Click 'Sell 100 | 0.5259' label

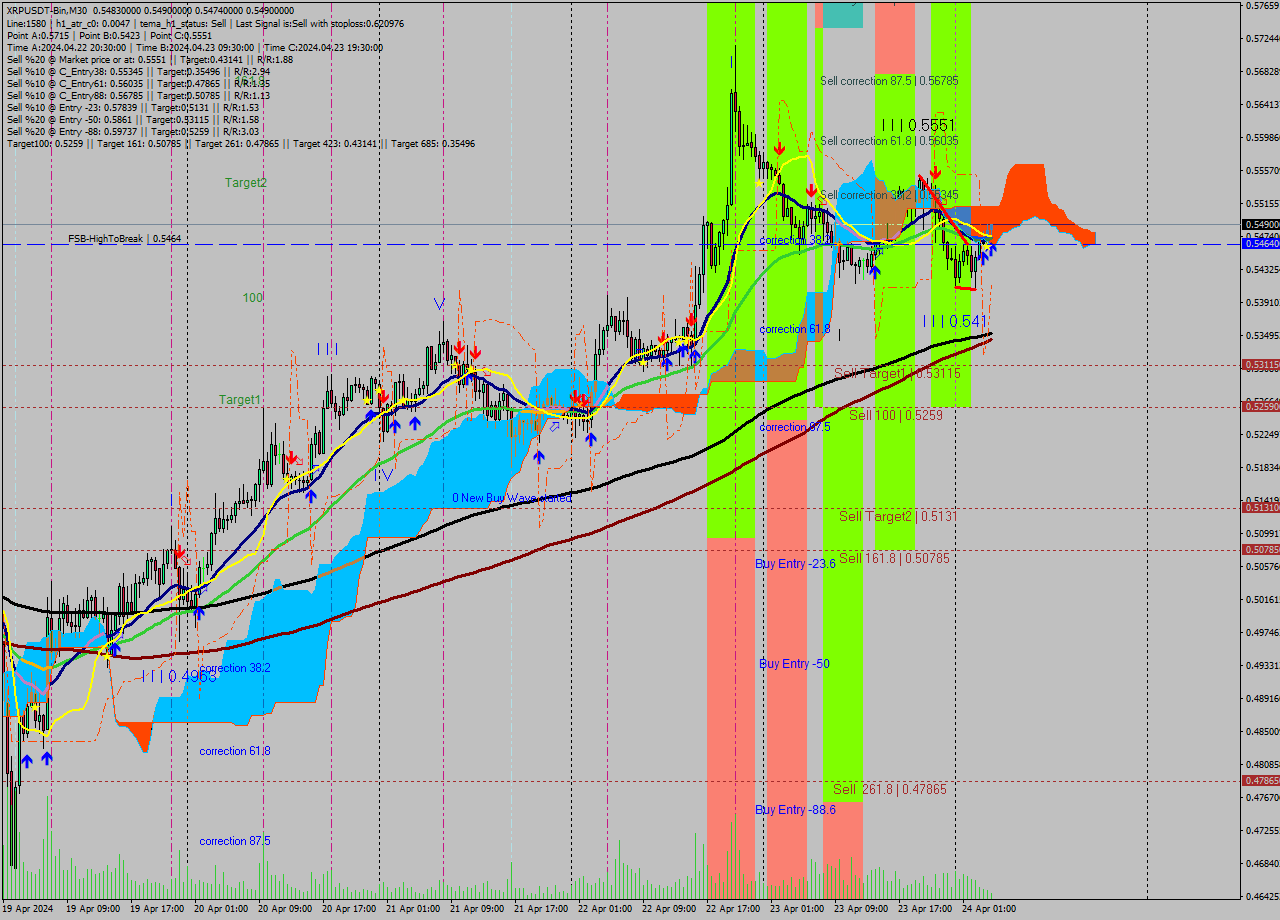(x=896, y=414)
